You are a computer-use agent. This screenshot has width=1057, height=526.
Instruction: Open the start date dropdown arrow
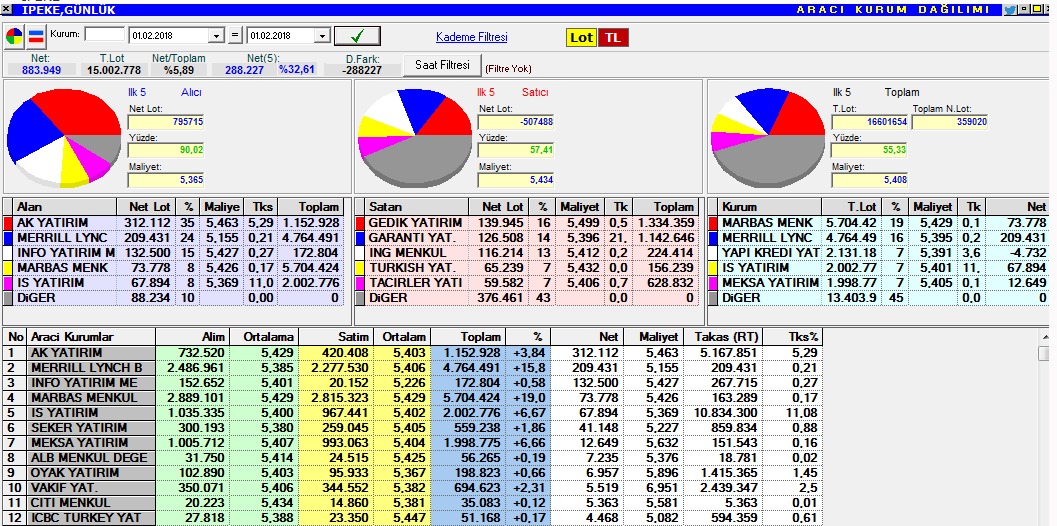click(216, 36)
